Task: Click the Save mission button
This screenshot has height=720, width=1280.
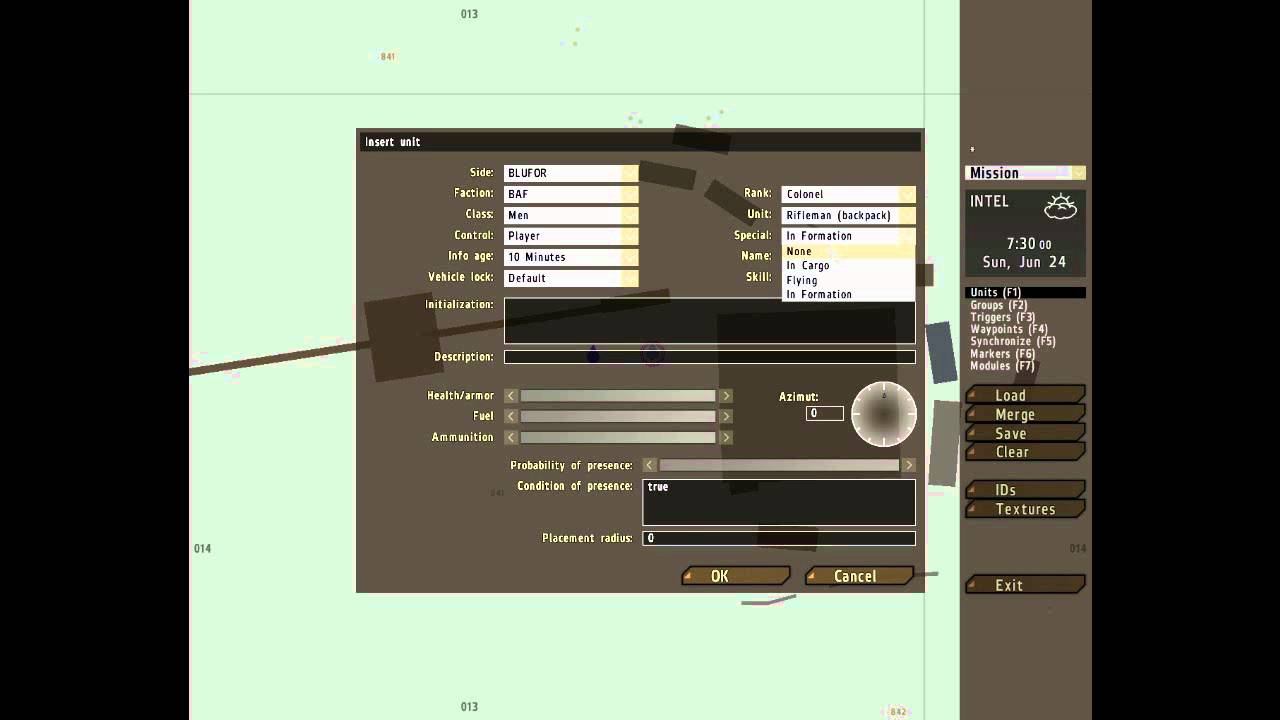Action: tap(1025, 433)
